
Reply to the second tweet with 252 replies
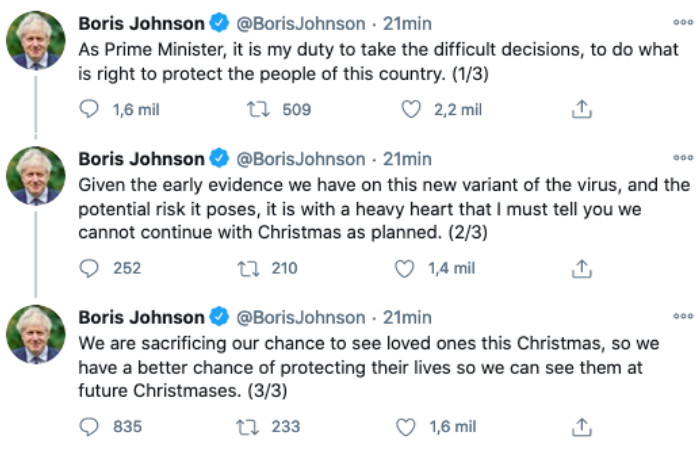(x=90, y=268)
